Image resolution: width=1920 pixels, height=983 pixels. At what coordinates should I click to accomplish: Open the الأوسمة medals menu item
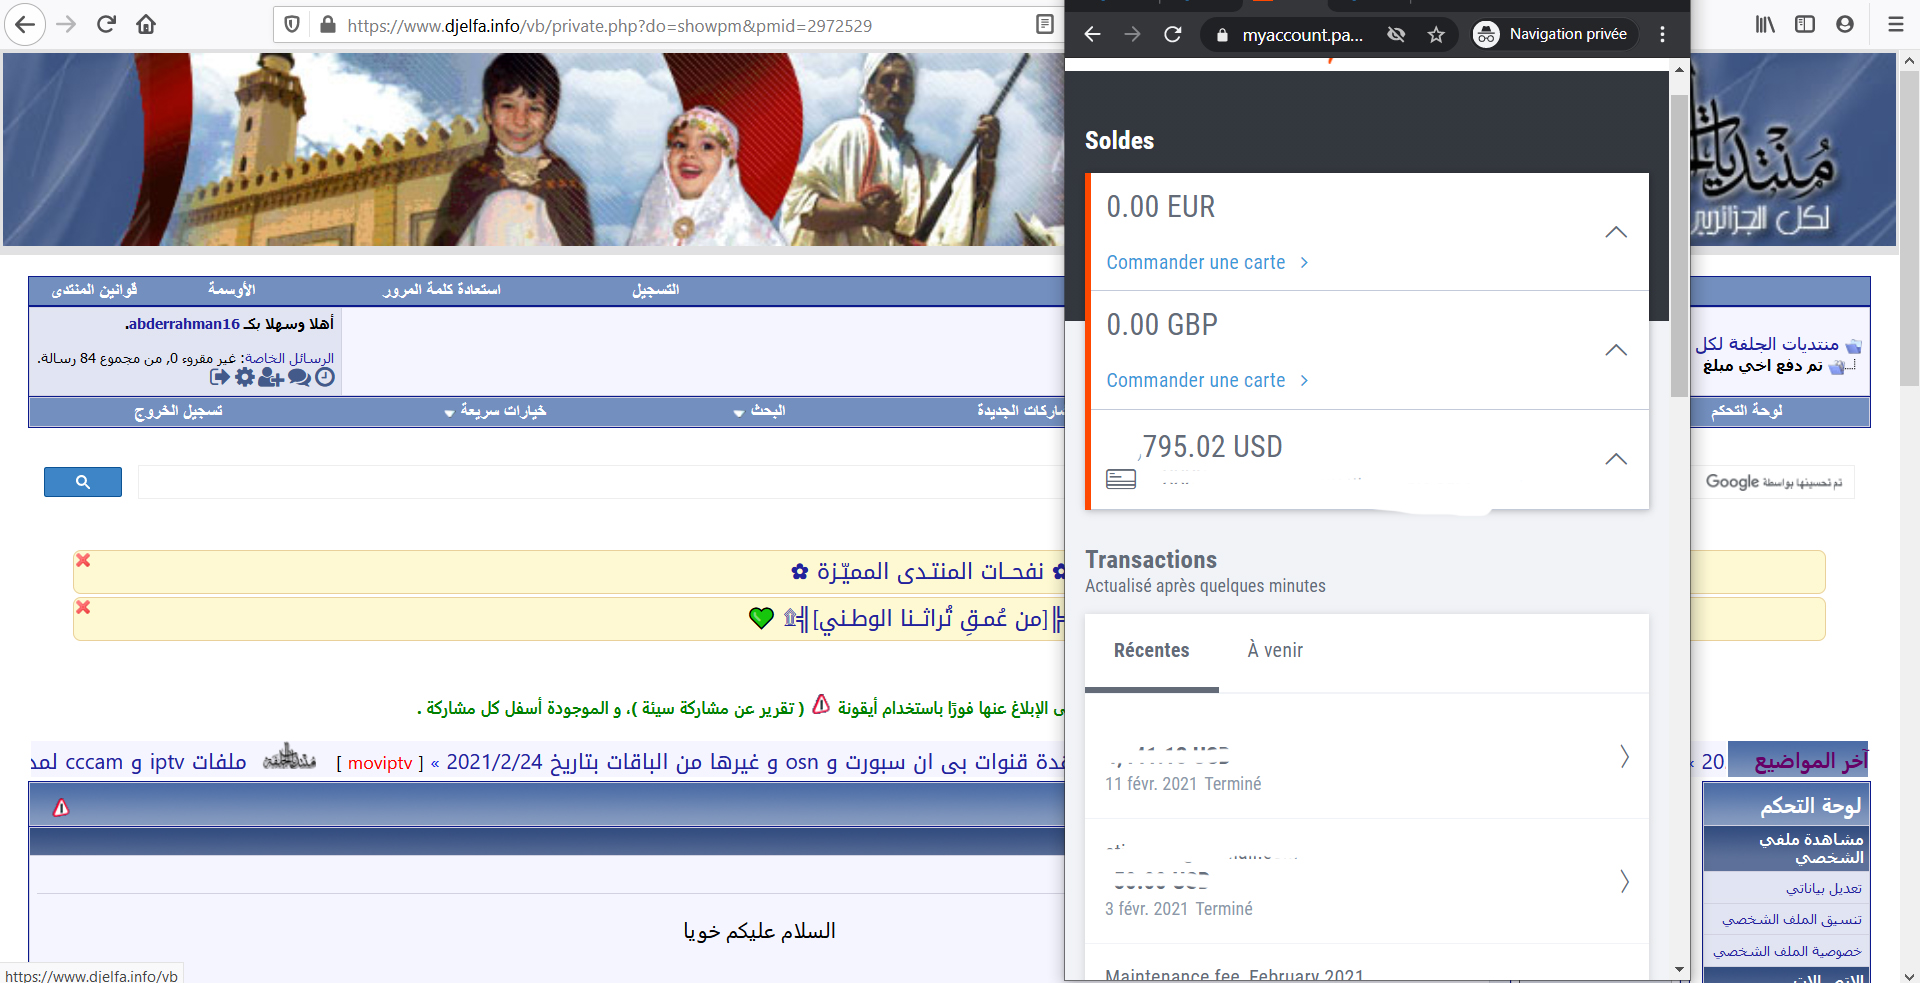pos(231,290)
